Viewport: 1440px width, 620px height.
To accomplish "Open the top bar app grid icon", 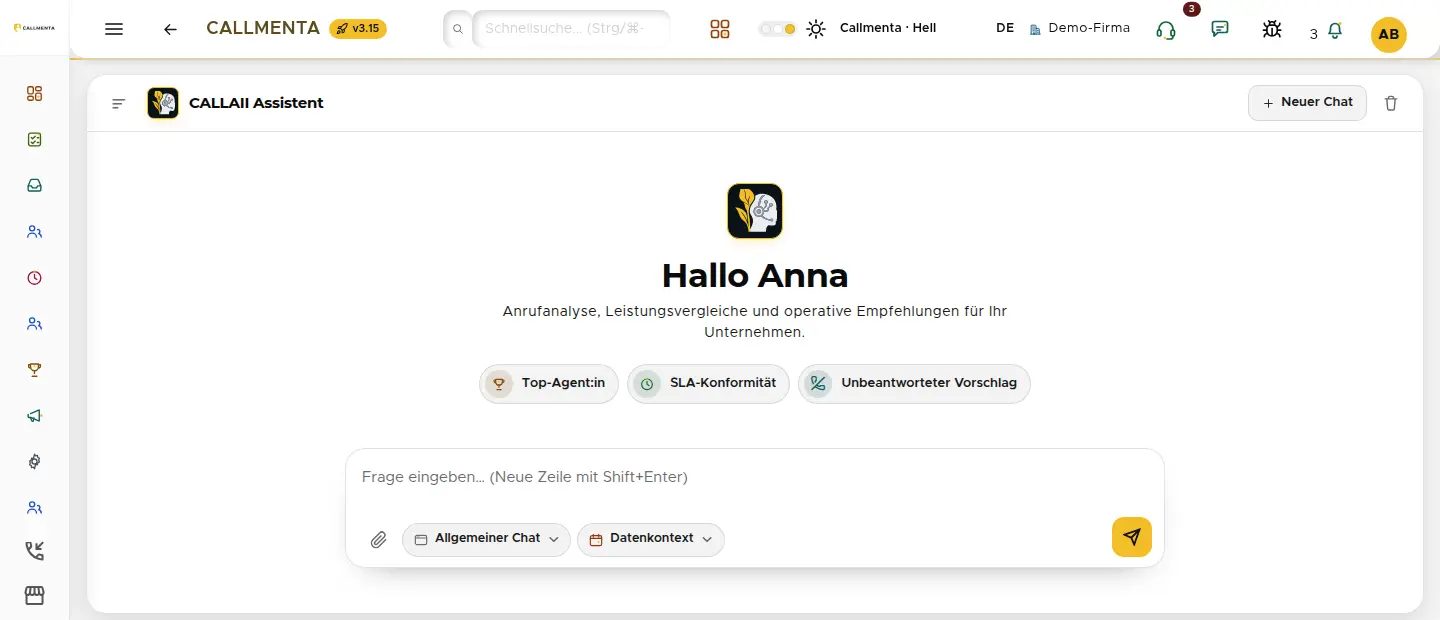I will (720, 29).
